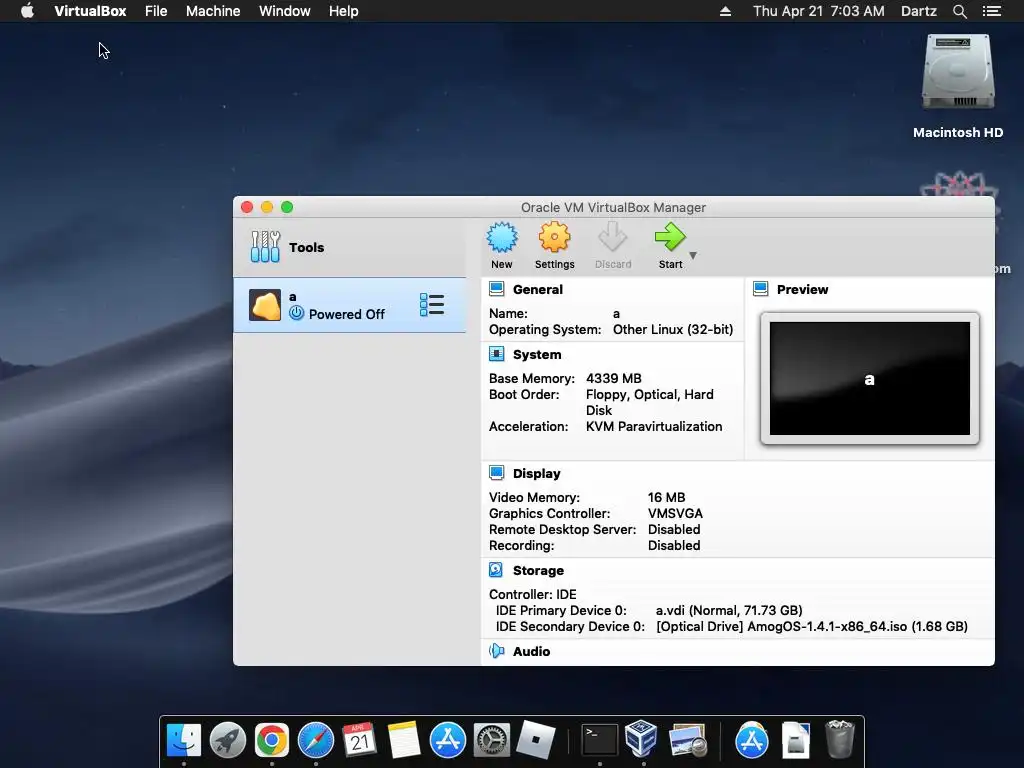Click the Other Linux (32-bit) value
The height and width of the screenshot is (768, 1024).
(673, 329)
